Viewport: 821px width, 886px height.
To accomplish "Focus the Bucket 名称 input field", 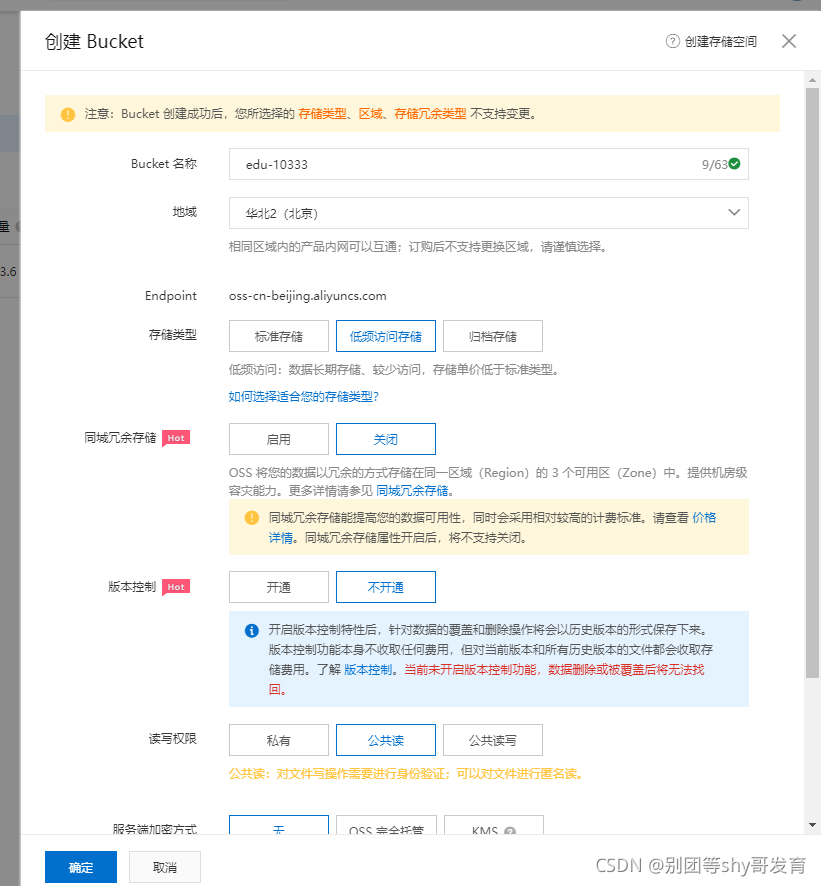I will pyautogui.click(x=489, y=164).
